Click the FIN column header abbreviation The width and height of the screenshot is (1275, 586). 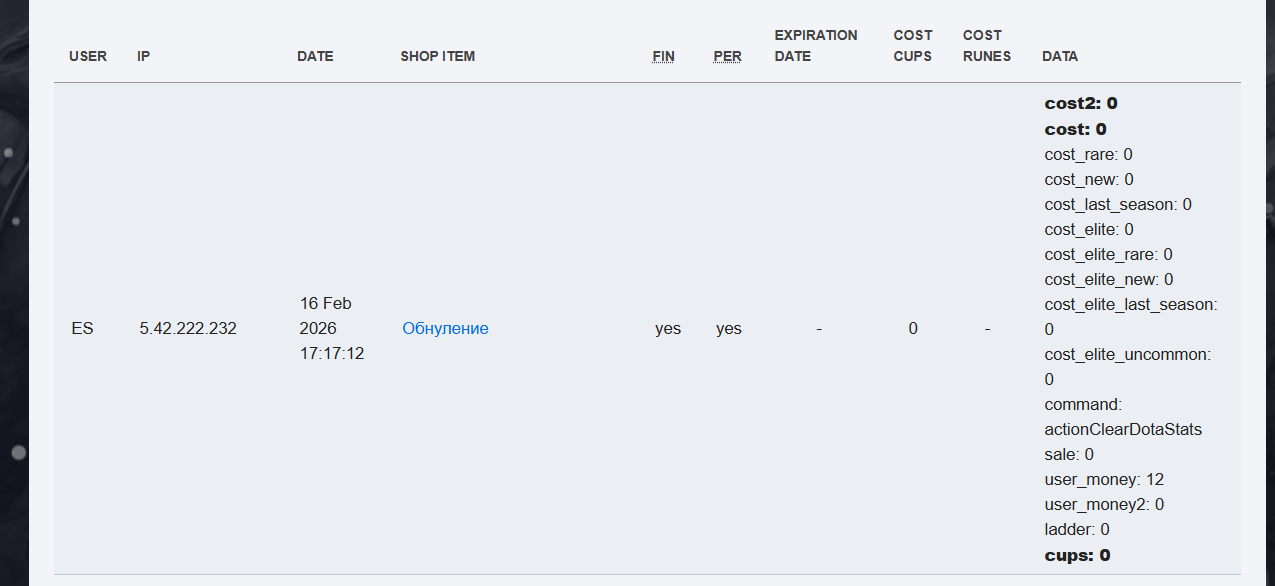pyautogui.click(x=663, y=56)
